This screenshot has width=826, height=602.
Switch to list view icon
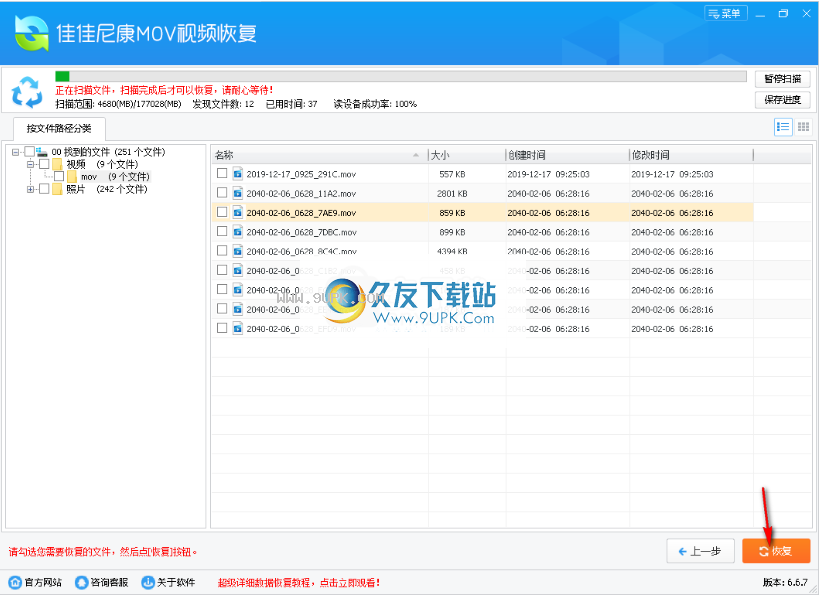[x=783, y=127]
